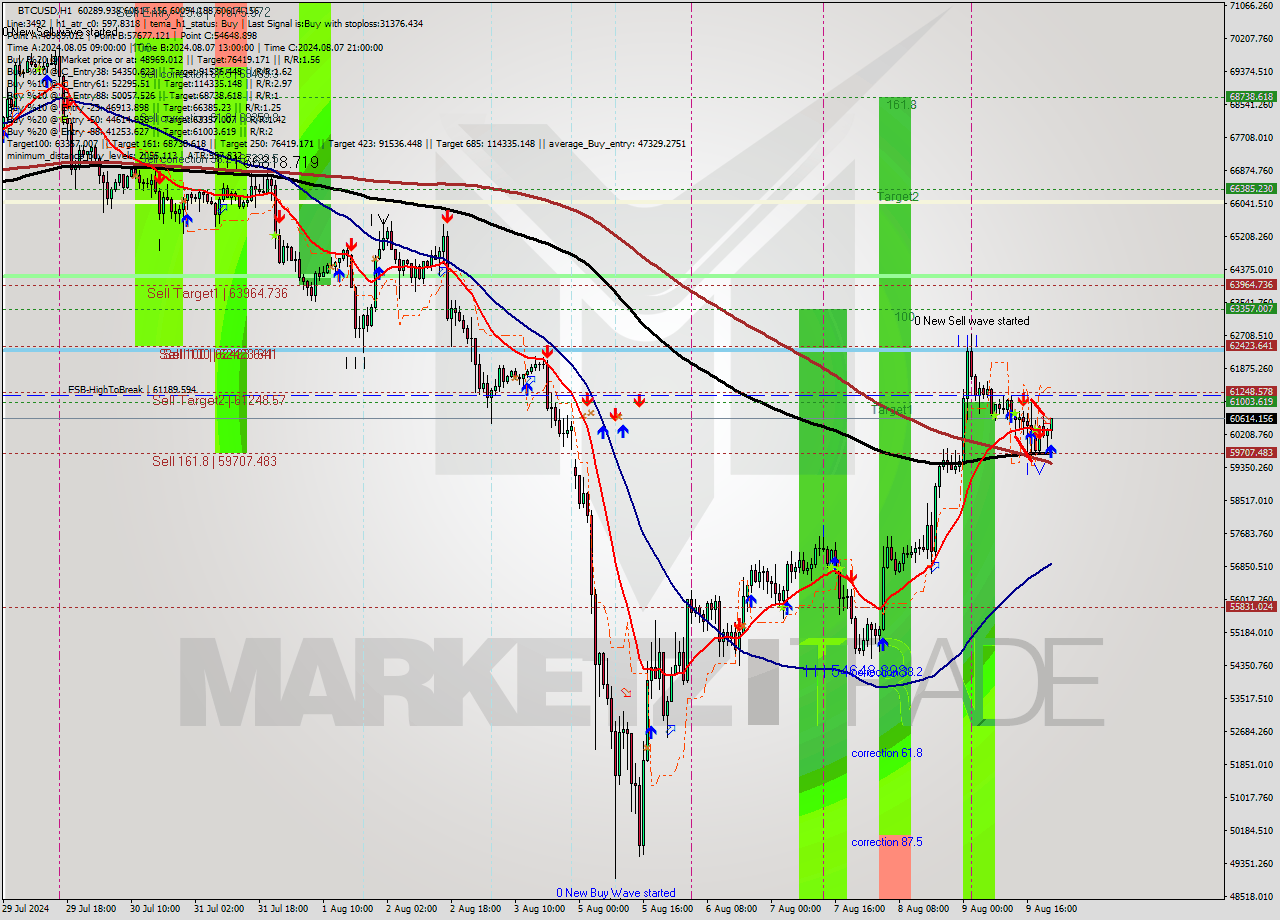This screenshot has width=1280, height=920.
Task: Select the green 68738.618 price tag
Action: pos(1250,97)
